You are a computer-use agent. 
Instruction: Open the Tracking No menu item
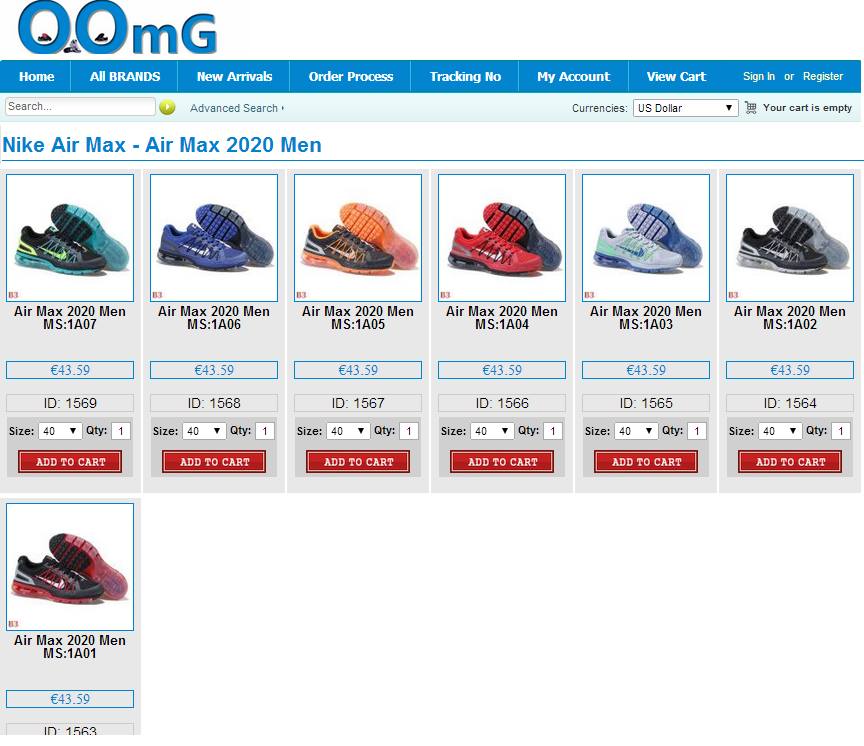point(465,77)
